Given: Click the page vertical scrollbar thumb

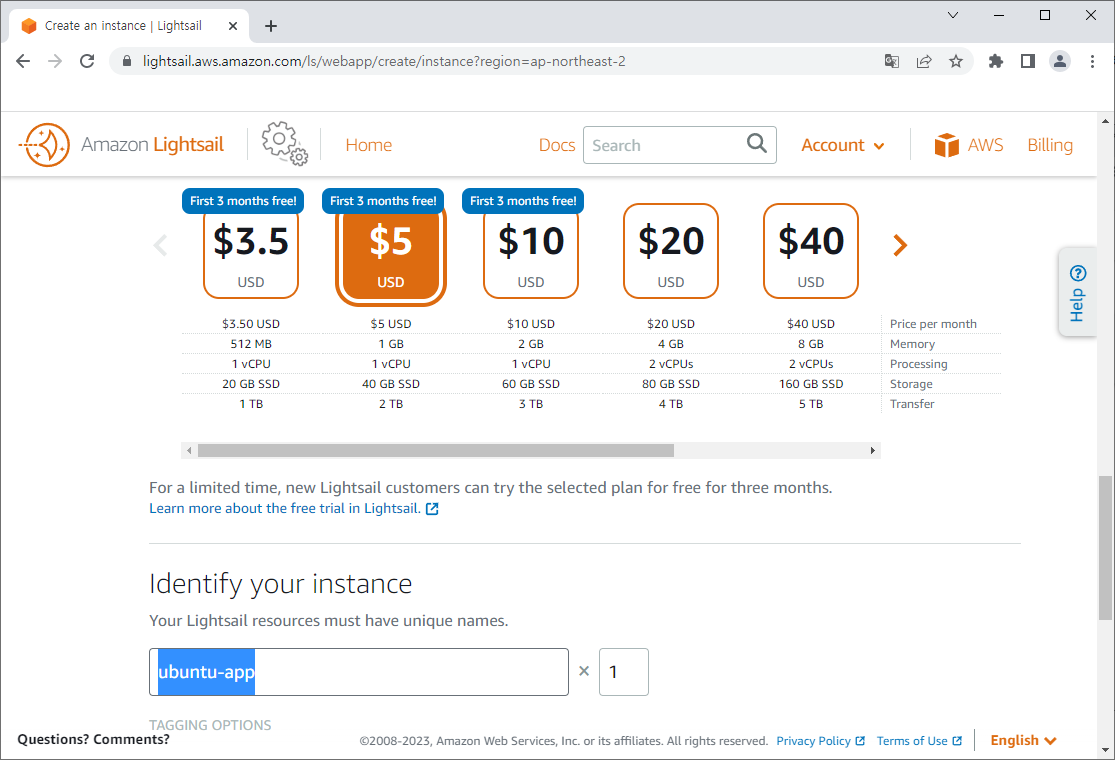Looking at the screenshot, I should (x=1105, y=547).
